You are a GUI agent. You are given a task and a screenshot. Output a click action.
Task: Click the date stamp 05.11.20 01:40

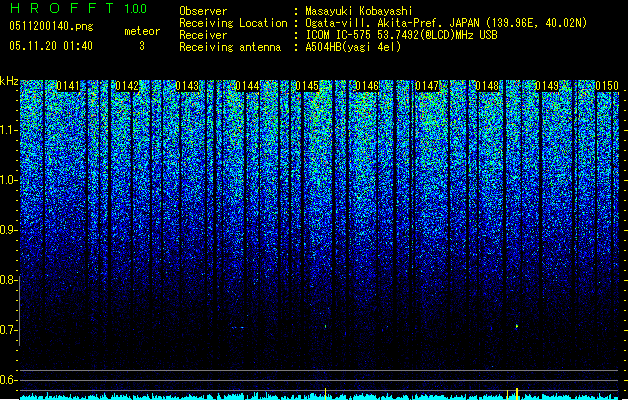click(51, 46)
